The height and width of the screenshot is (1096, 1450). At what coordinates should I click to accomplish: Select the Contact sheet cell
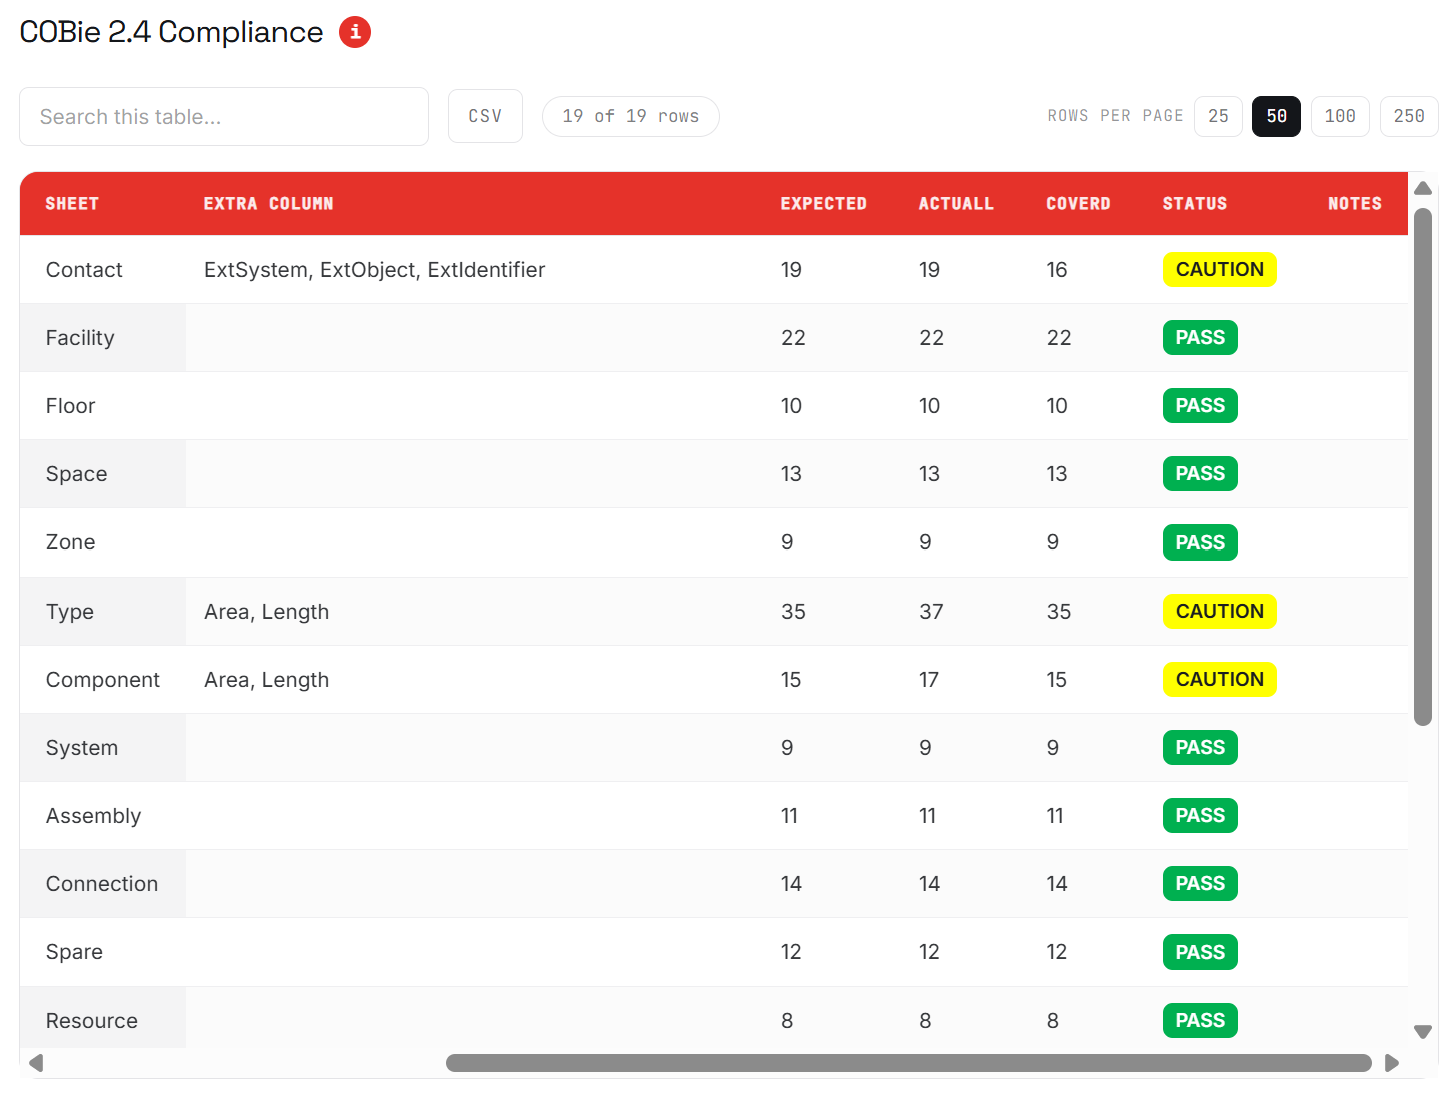coord(103,269)
